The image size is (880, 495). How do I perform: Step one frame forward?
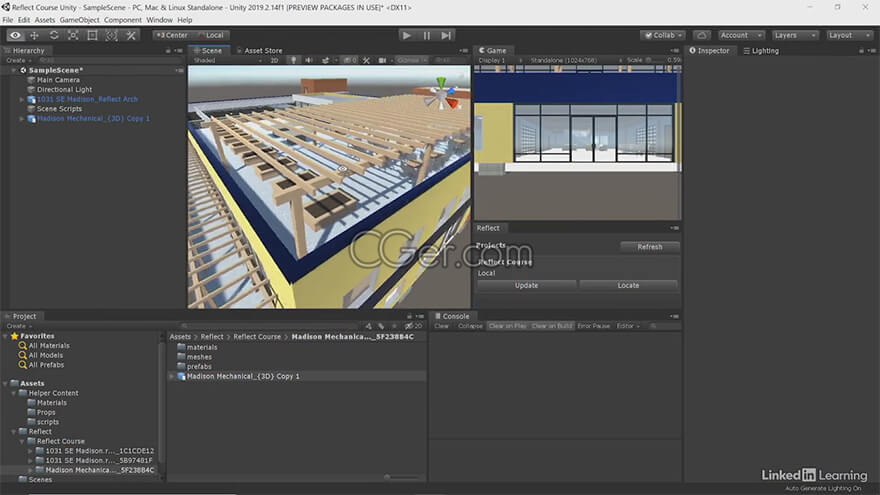click(x=446, y=35)
